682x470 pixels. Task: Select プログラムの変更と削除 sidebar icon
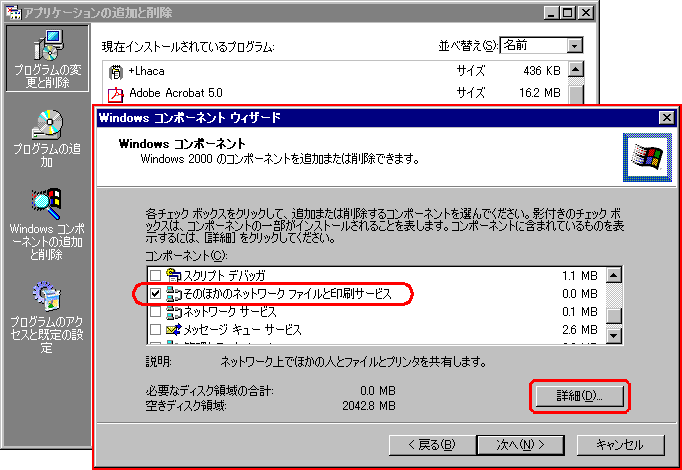tap(47, 58)
